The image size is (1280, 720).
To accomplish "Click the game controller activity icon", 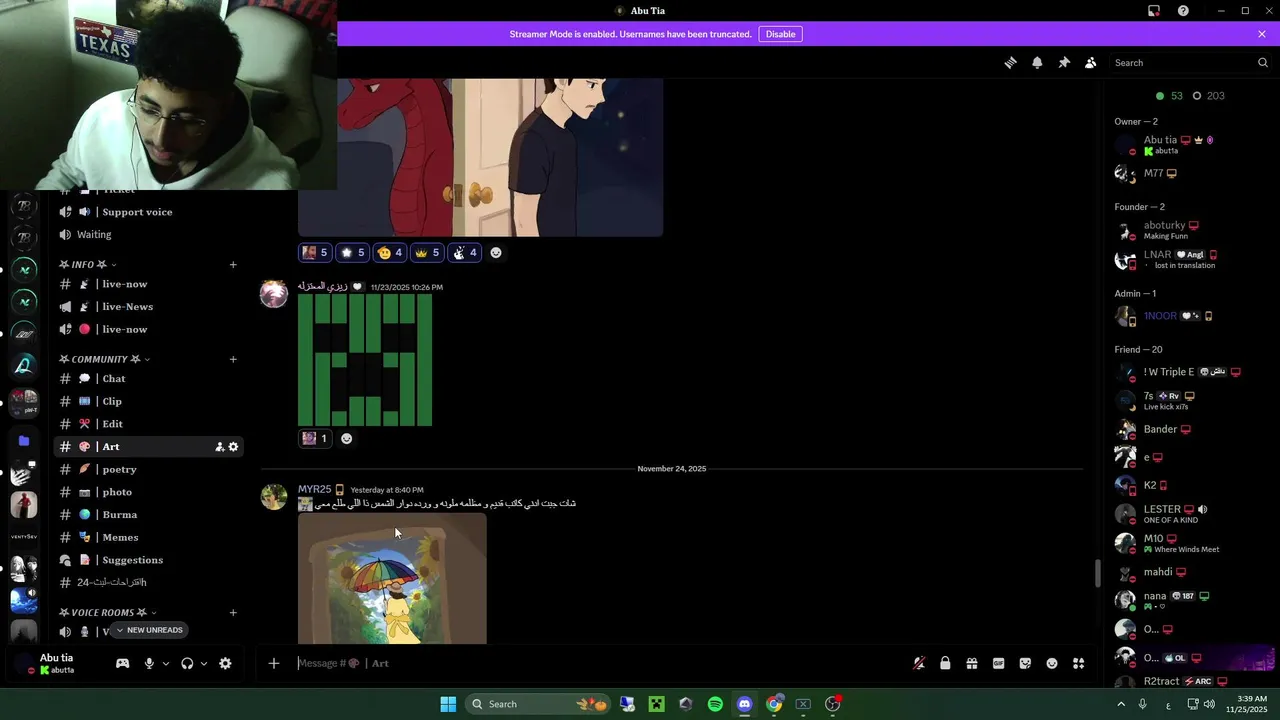I will 122,663.
